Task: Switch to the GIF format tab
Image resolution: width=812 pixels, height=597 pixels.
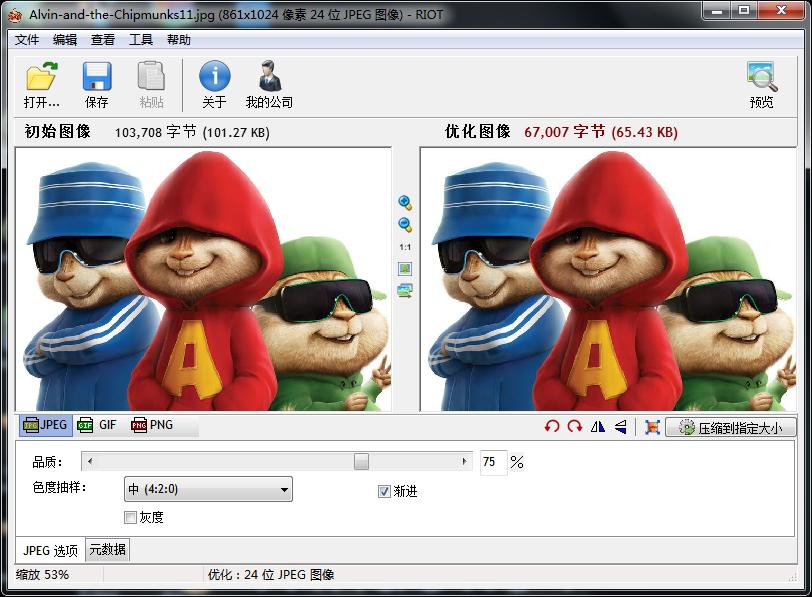Action: click(x=97, y=425)
